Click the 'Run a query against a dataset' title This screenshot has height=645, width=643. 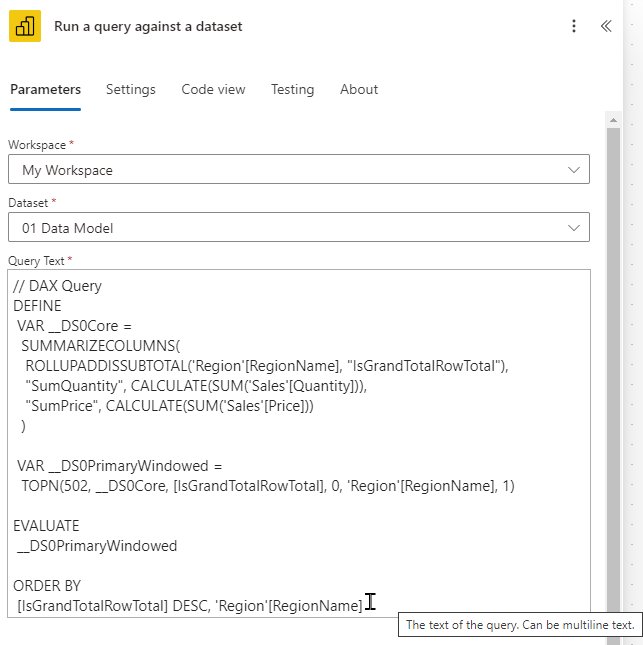point(148,26)
